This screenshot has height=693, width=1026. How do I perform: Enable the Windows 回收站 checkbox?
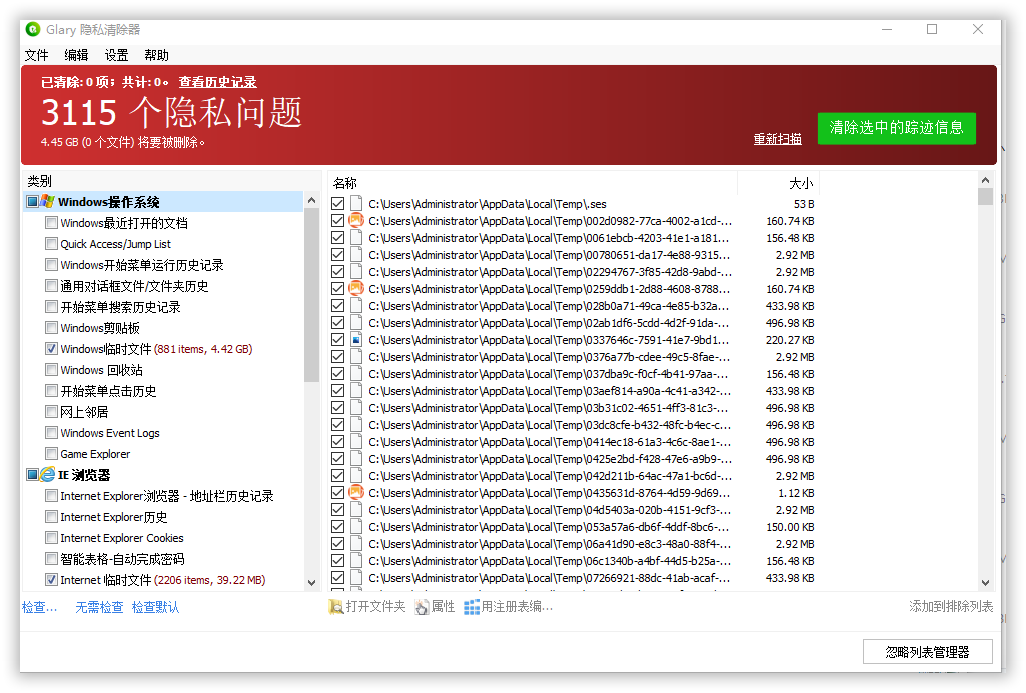click(x=51, y=370)
